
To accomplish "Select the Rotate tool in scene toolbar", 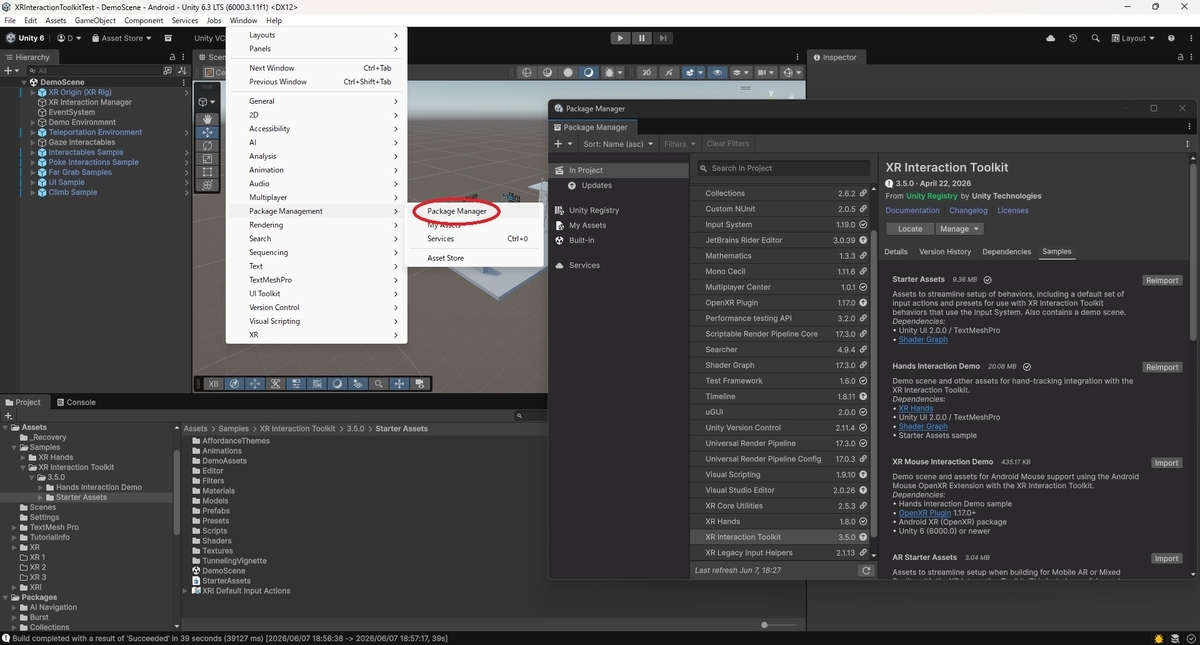I will (x=208, y=146).
